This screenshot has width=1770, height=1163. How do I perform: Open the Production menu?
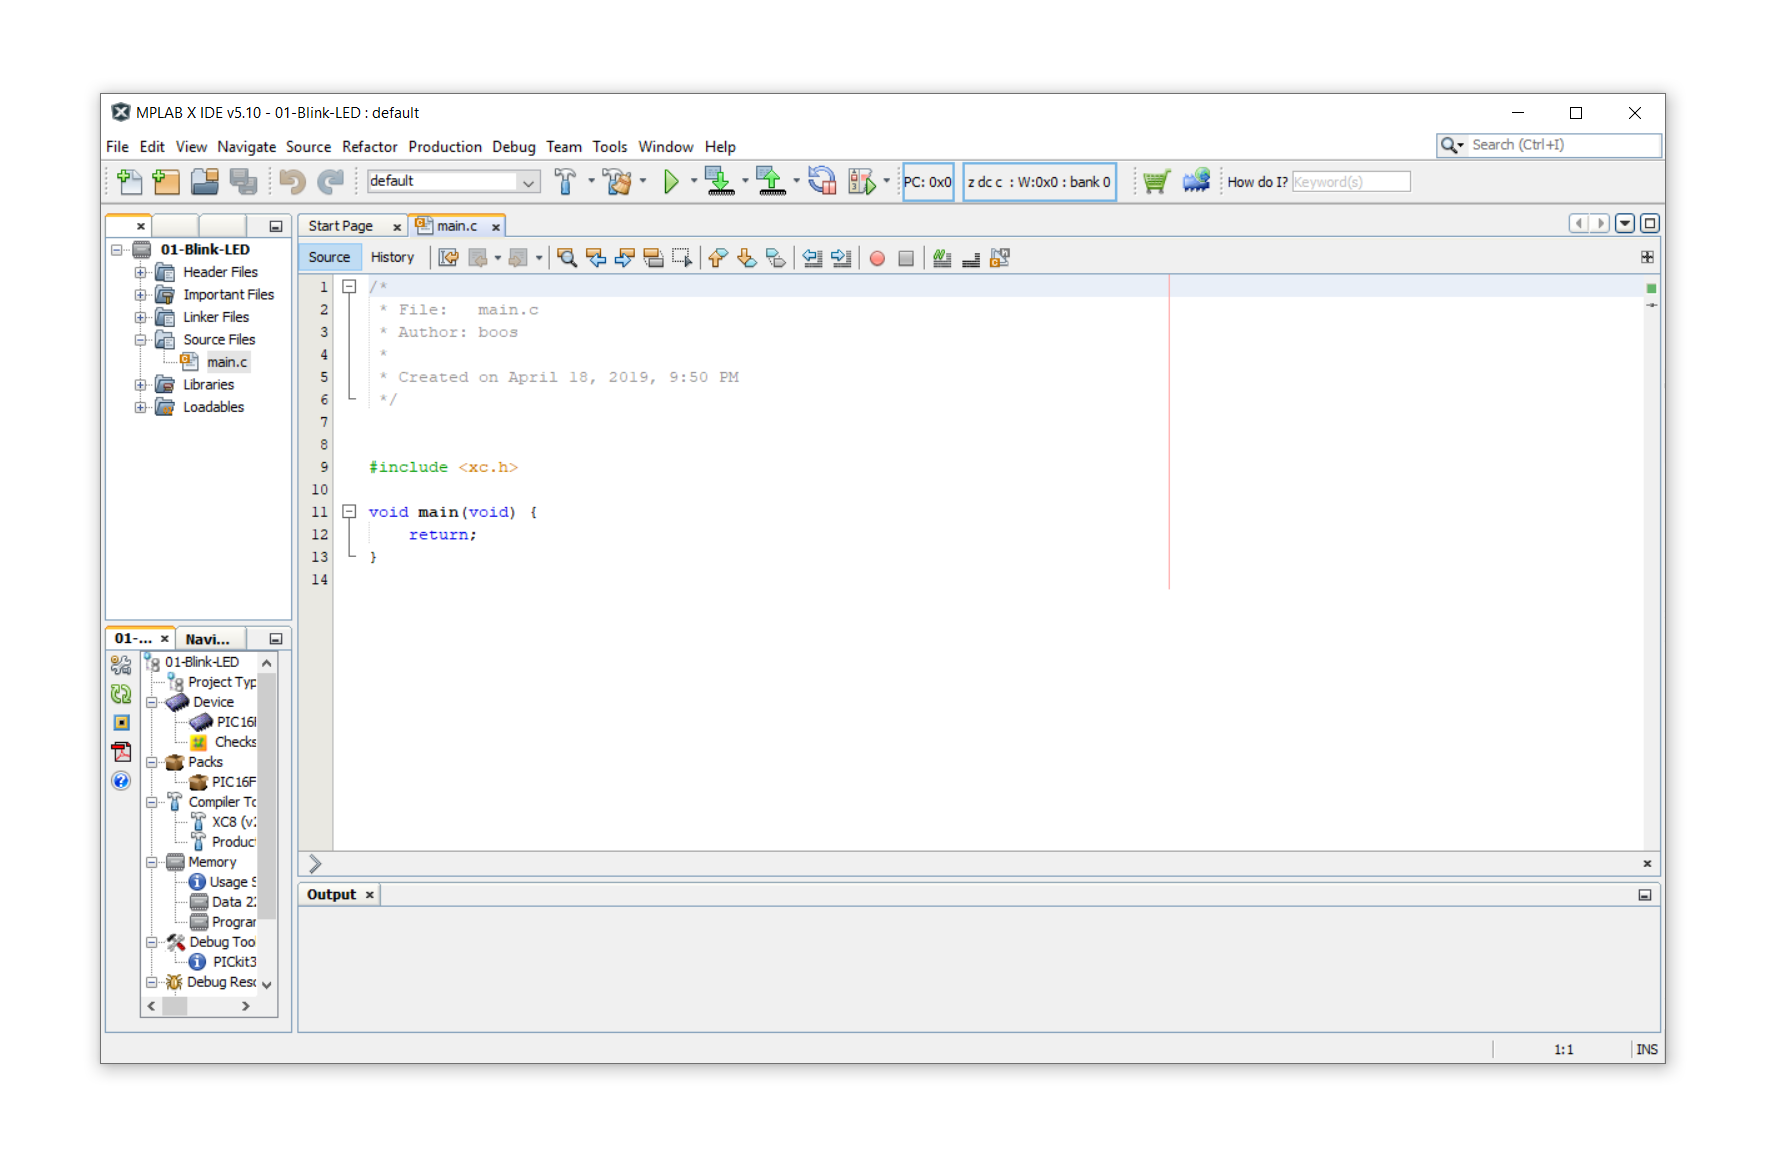(444, 147)
